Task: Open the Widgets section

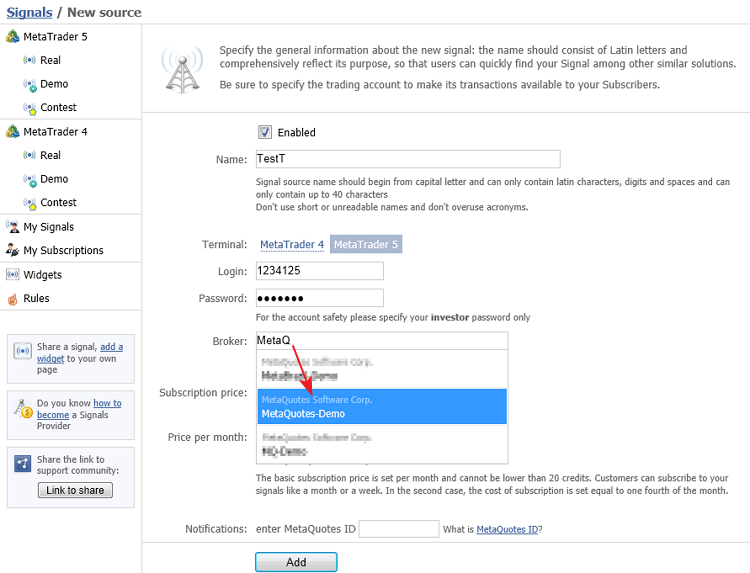Action: point(43,275)
